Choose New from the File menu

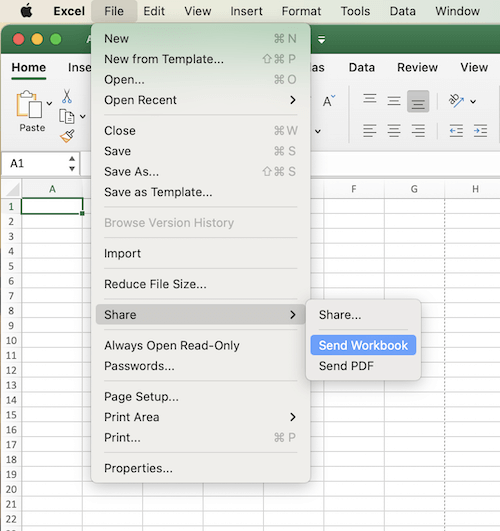[200, 39]
